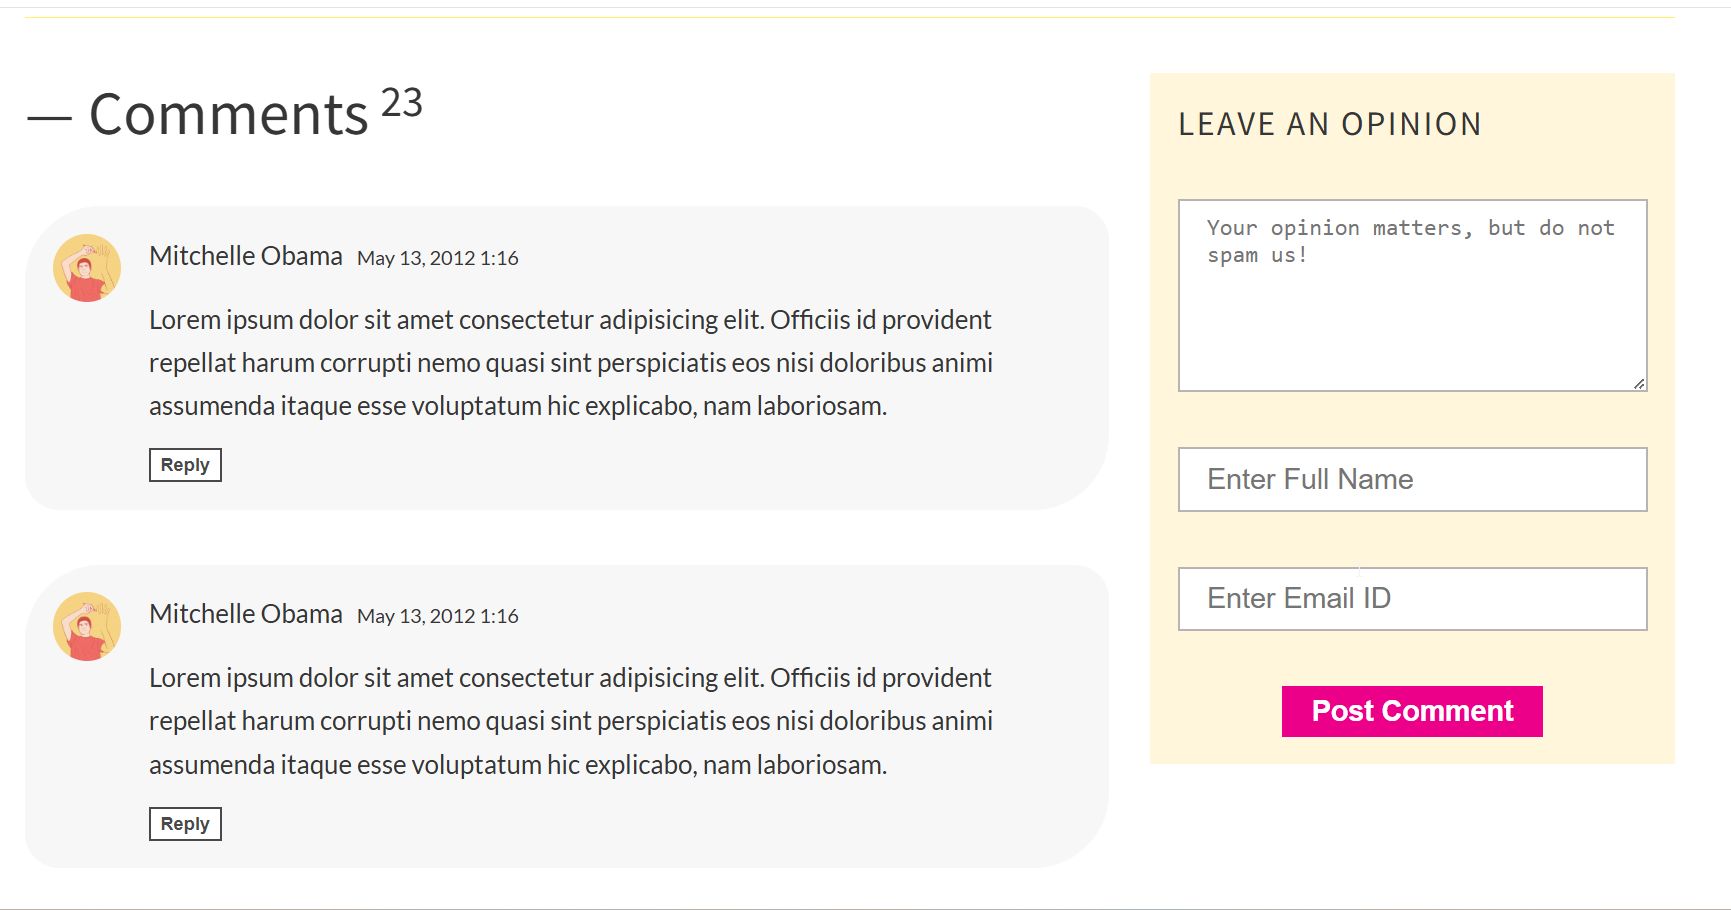Viewport: 1731px width, 910px height.
Task: Click the second comment's Lorem ipsum paragraph
Action: coord(570,721)
